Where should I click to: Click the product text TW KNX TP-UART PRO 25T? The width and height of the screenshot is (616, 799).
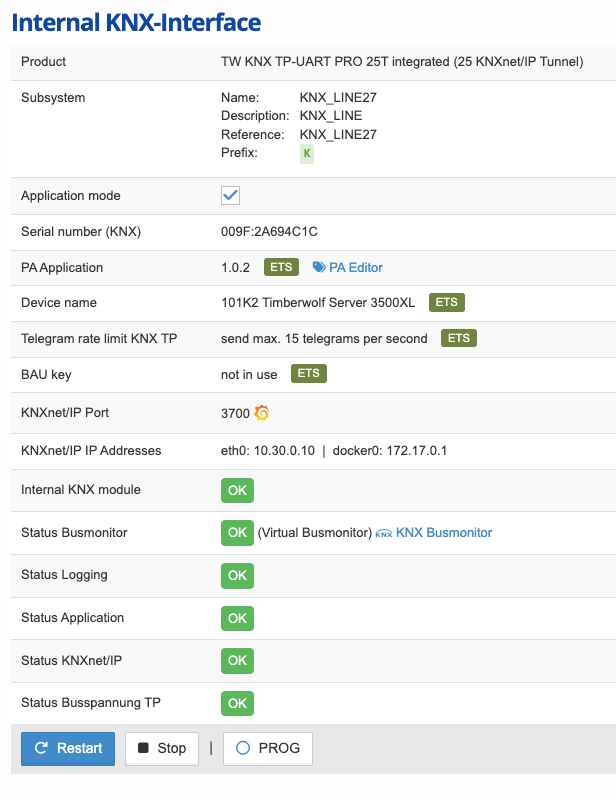(x=305, y=62)
